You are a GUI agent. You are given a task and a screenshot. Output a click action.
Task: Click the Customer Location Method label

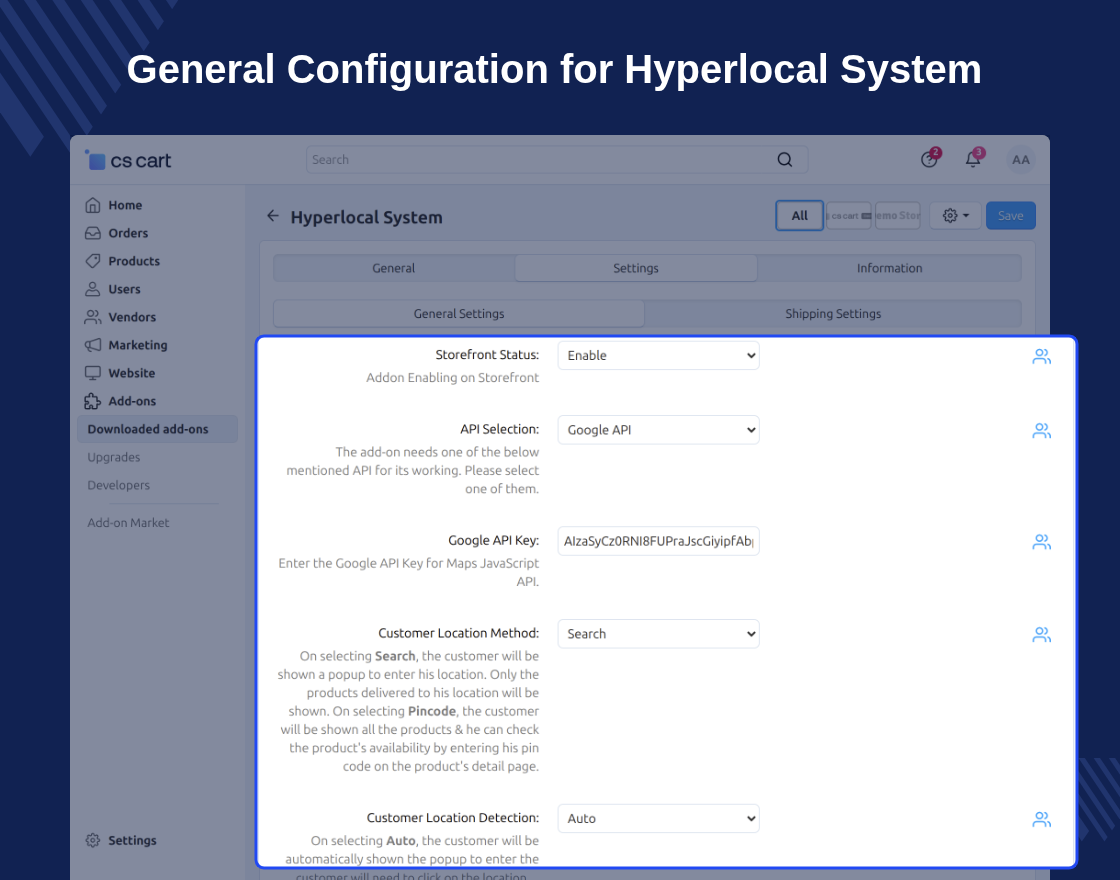pyautogui.click(x=459, y=633)
